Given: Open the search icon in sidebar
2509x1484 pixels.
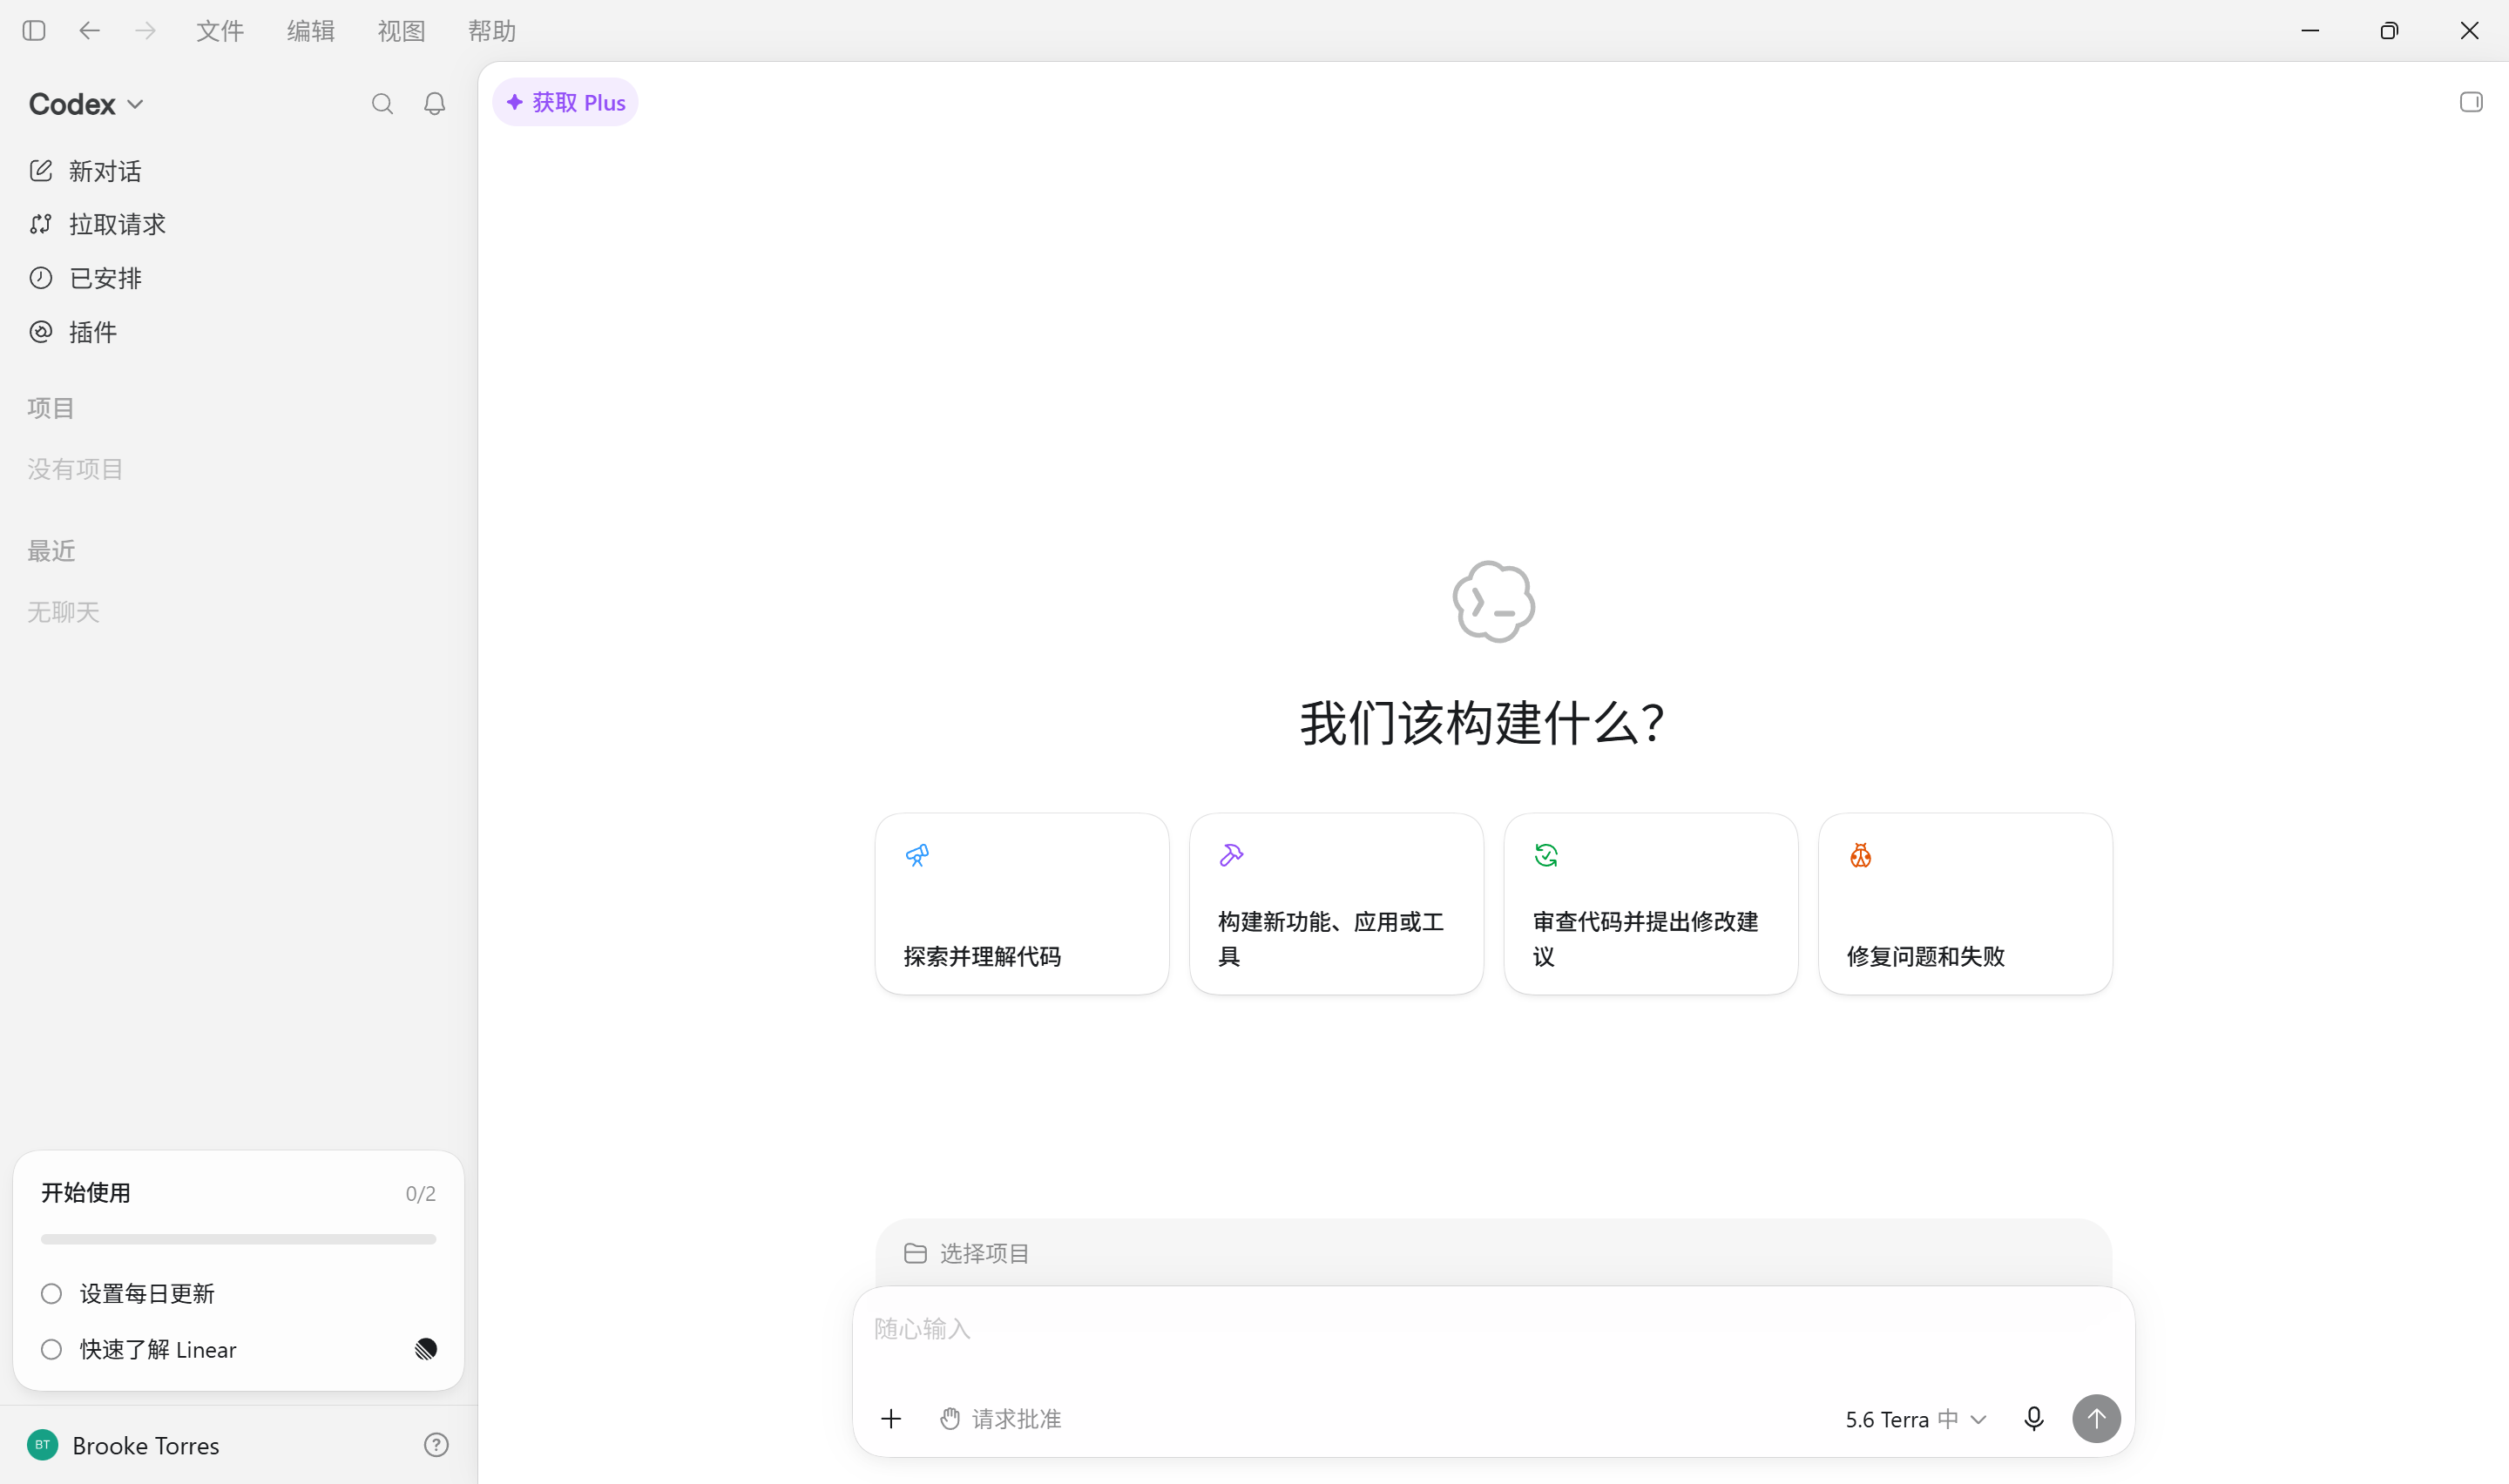Looking at the screenshot, I should [x=382, y=104].
